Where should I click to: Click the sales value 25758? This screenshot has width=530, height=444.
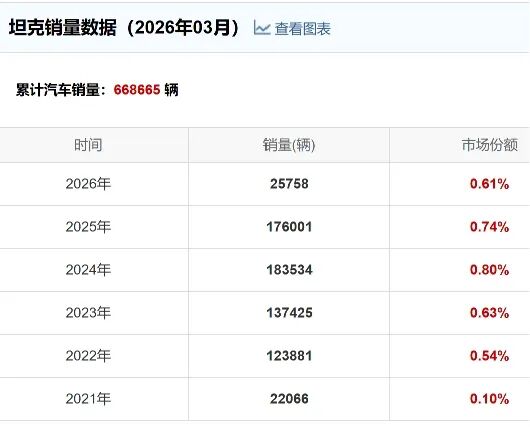coord(289,184)
